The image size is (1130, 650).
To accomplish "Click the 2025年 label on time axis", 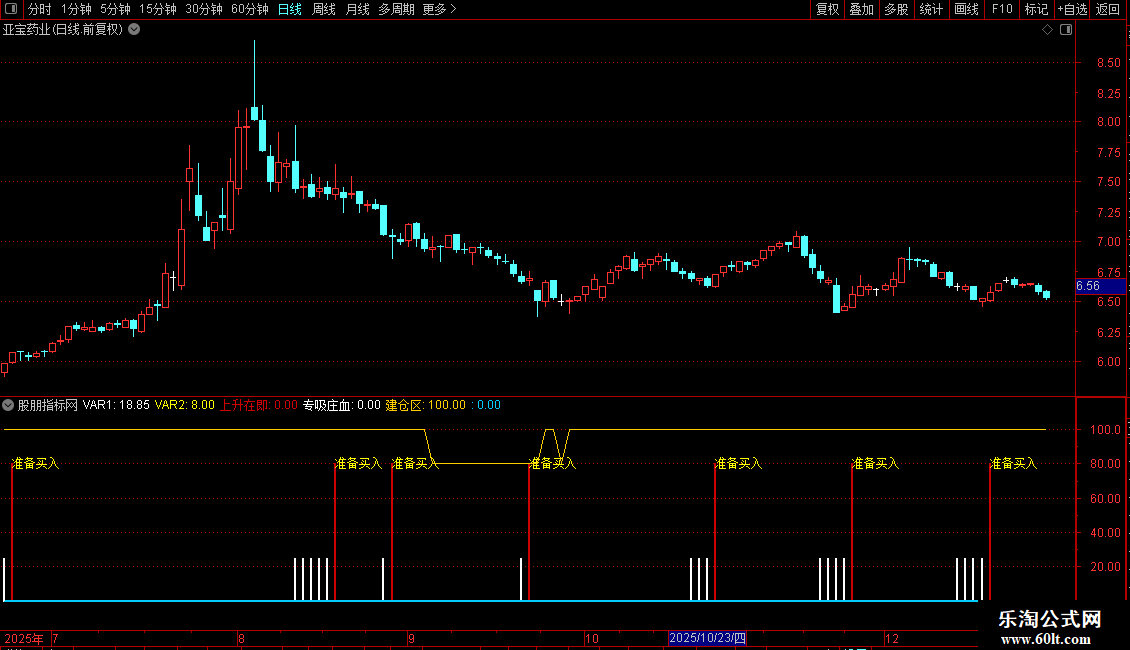I will pos(24,638).
